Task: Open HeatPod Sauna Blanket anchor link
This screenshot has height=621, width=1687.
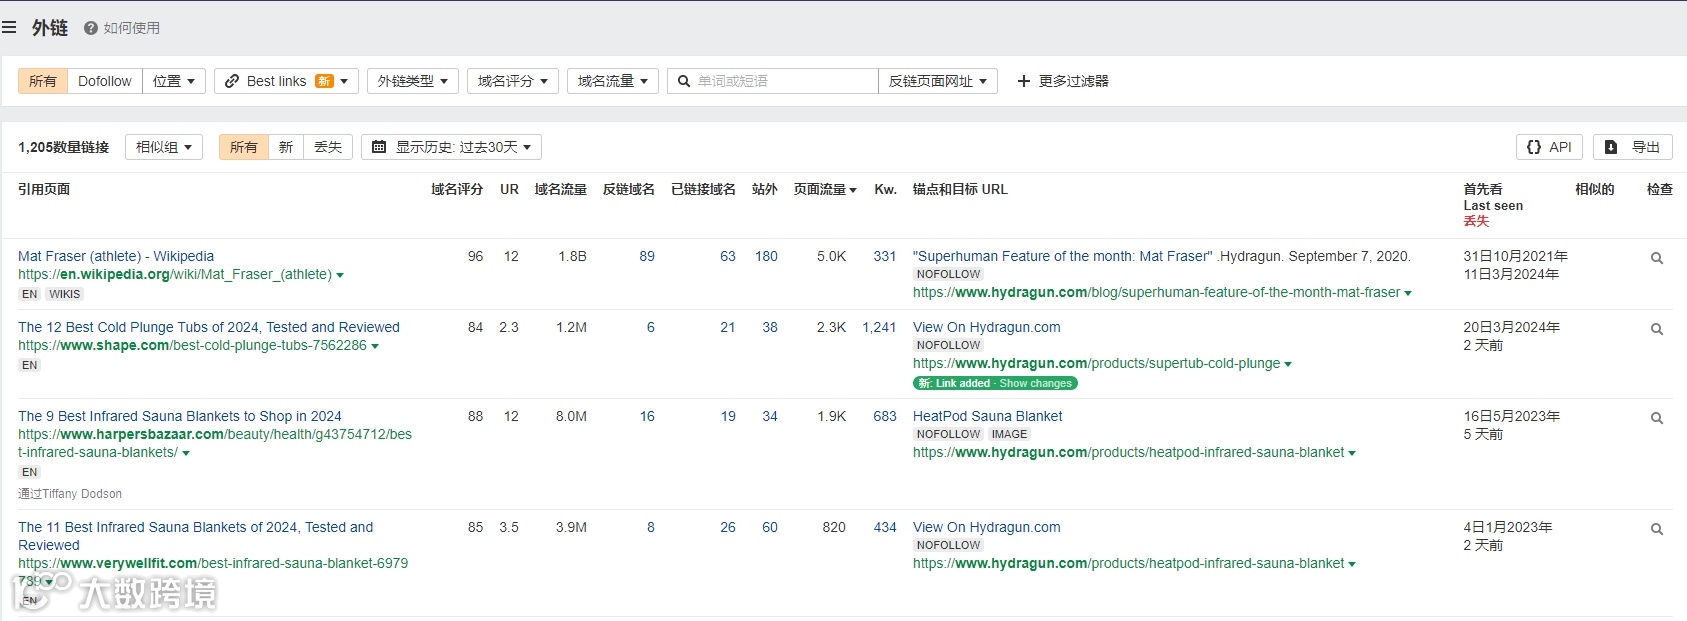Action: pos(988,416)
